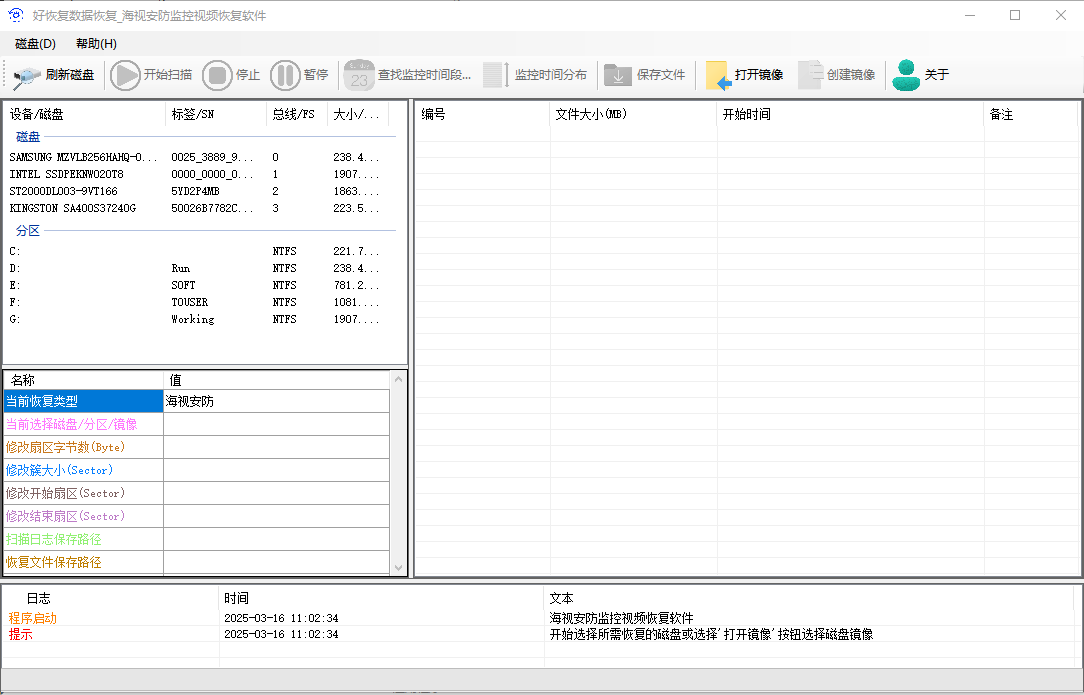Click the Refresh Disk (刷新磁盘) magnifier icon
The image size is (1084, 695).
(27, 75)
